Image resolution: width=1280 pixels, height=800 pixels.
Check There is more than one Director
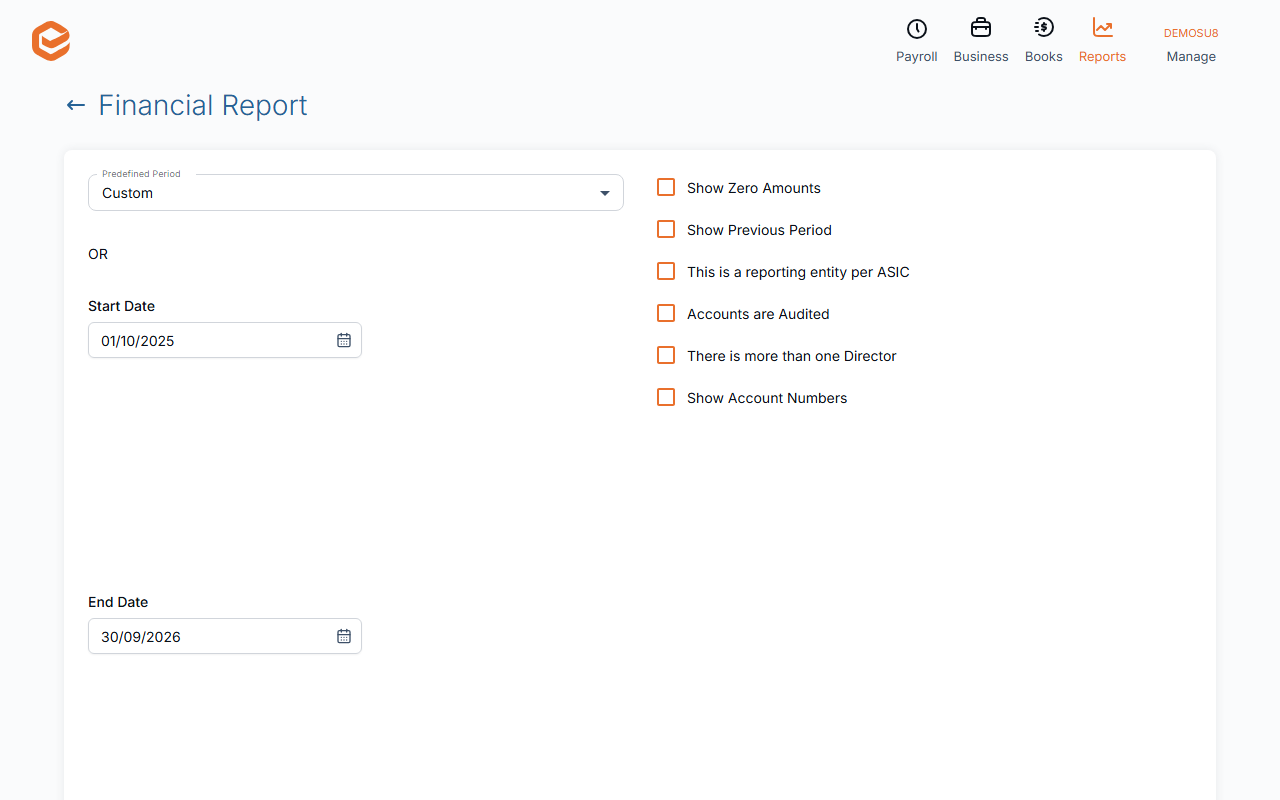point(666,355)
